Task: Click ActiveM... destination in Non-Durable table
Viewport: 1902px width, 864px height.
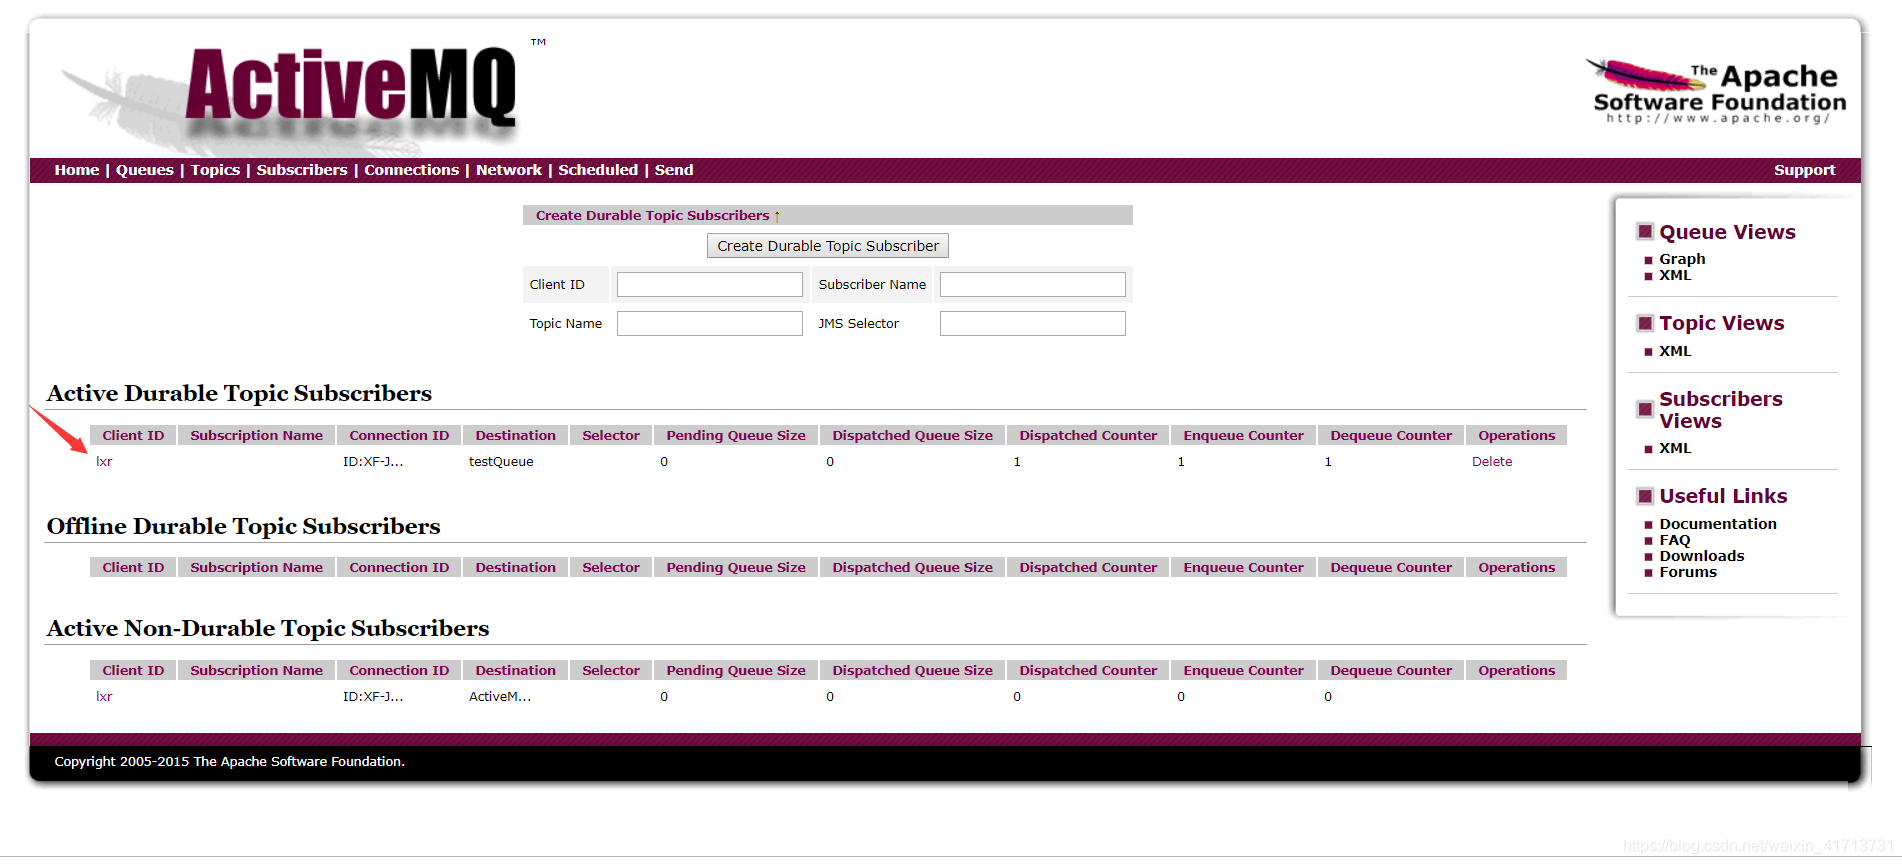Action: pyautogui.click(x=500, y=697)
